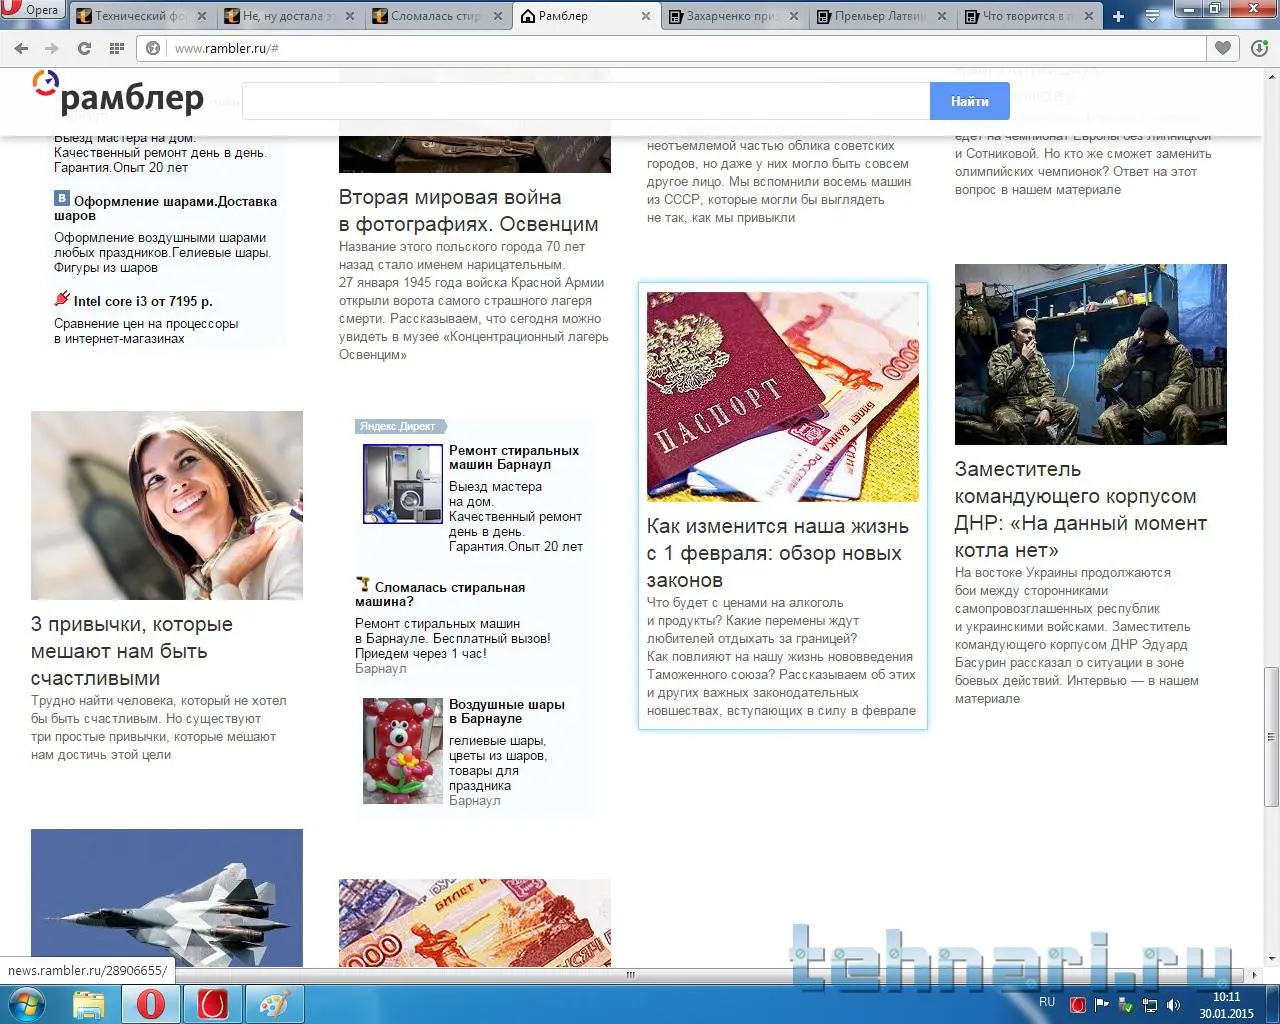
Task: Click the passport and banknotes image
Action: [x=783, y=397]
